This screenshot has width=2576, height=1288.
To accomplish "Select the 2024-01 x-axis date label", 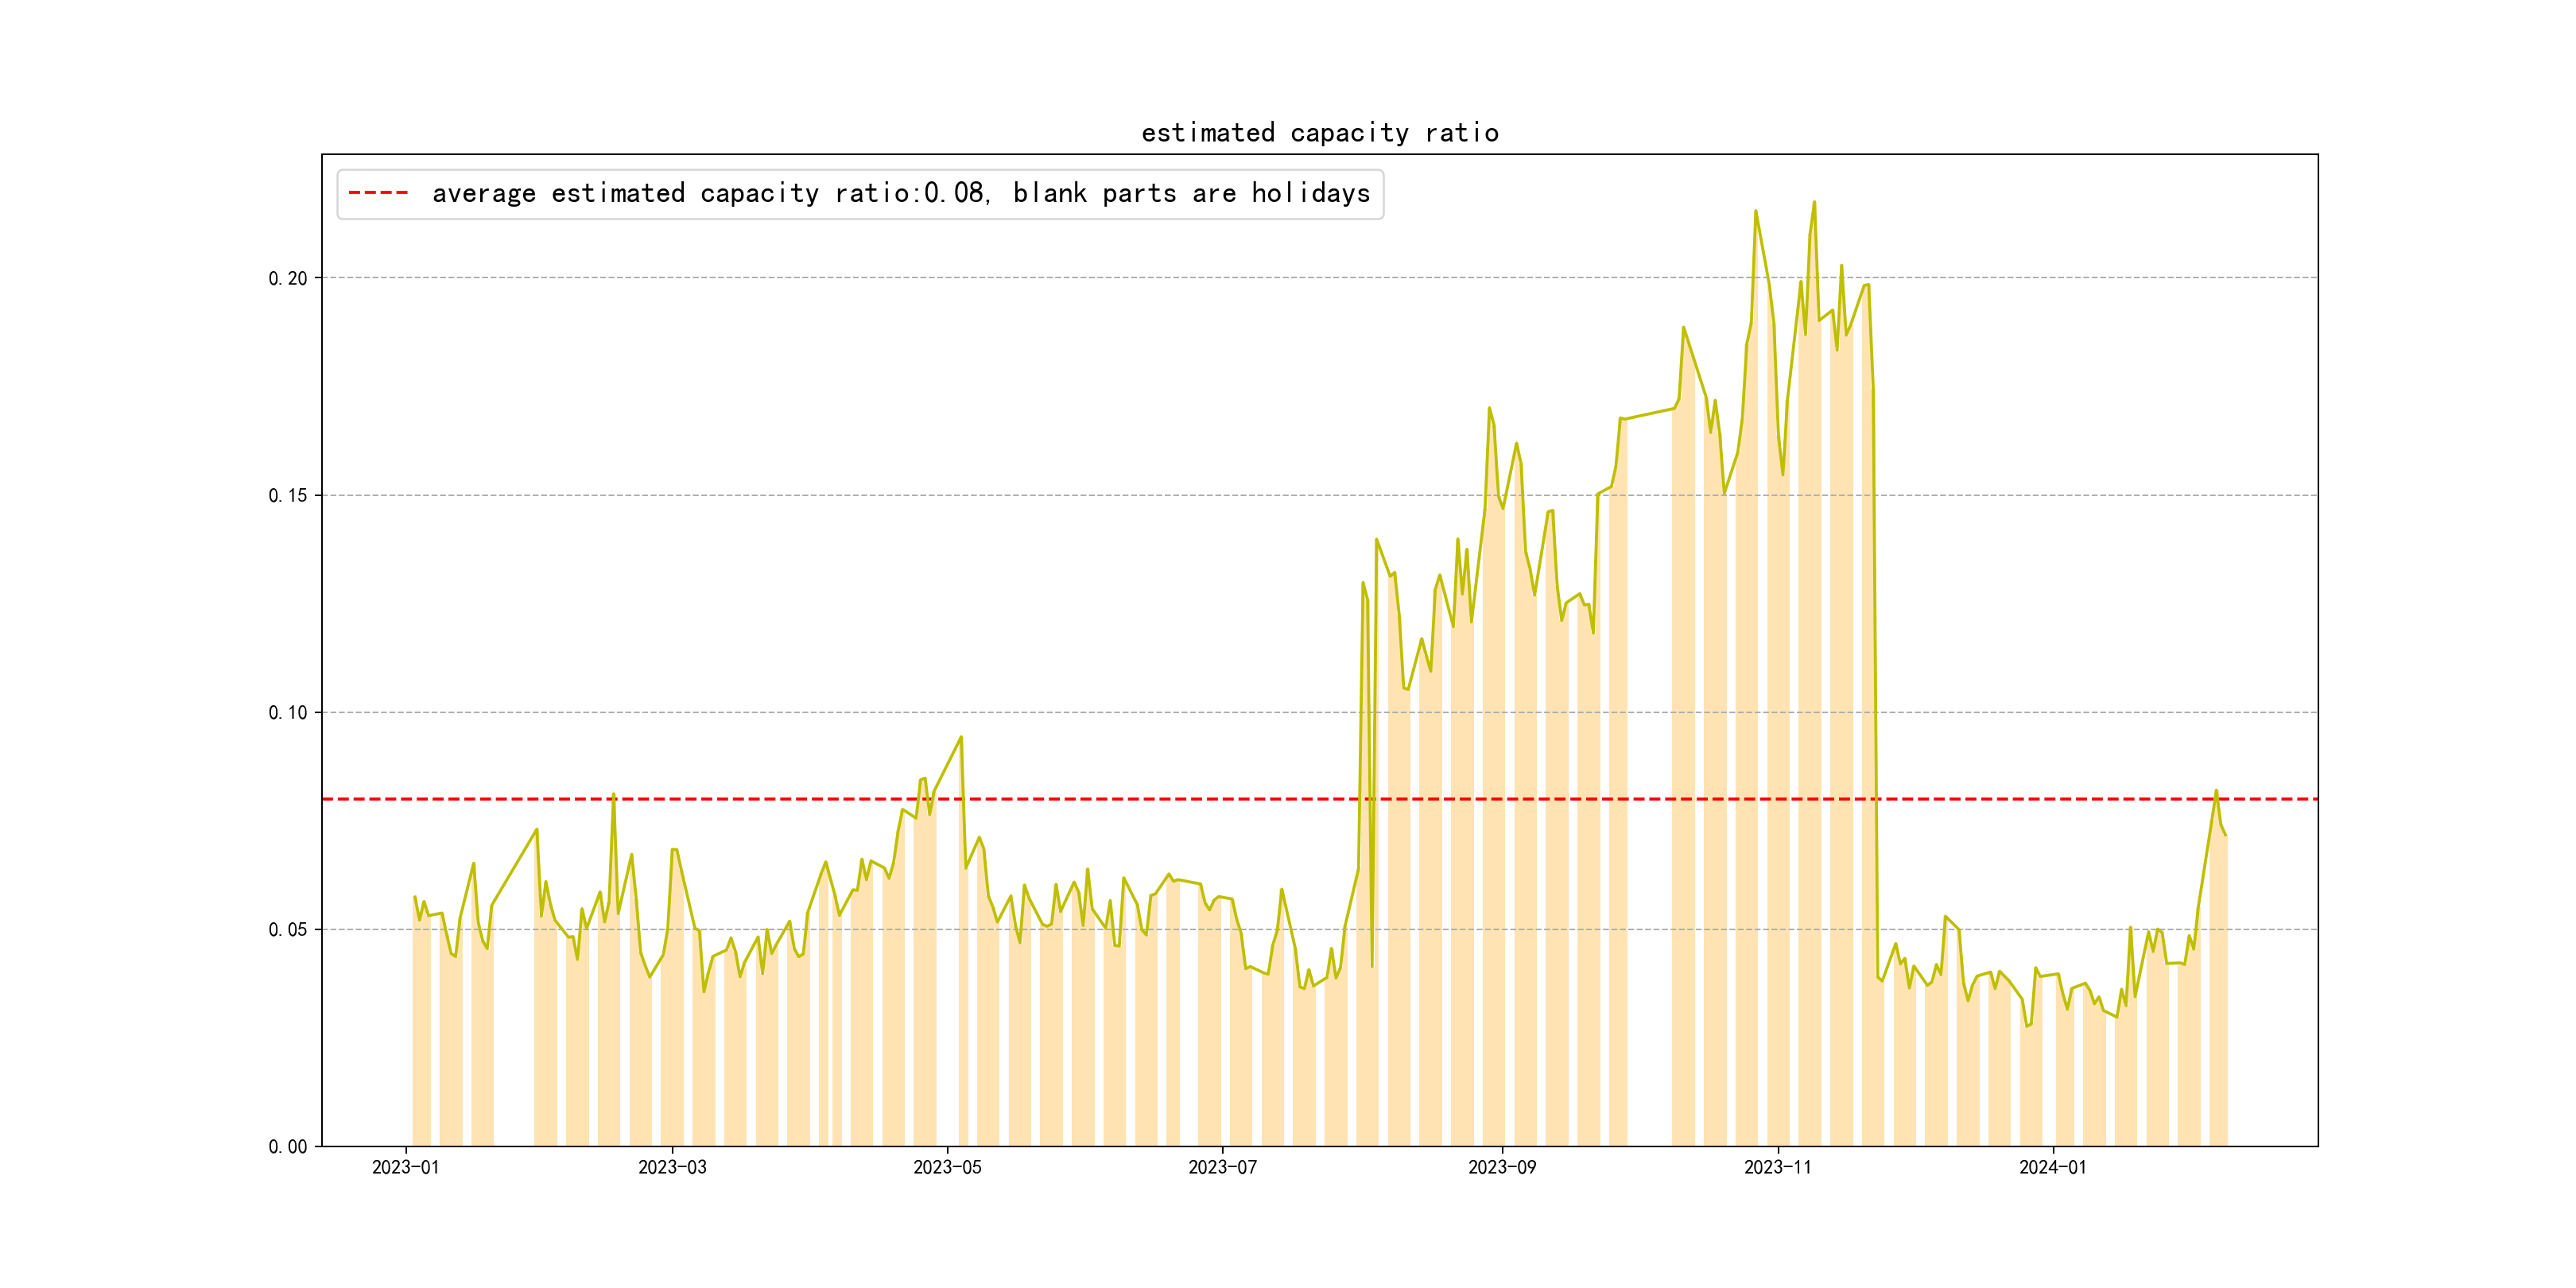I will (2052, 1168).
